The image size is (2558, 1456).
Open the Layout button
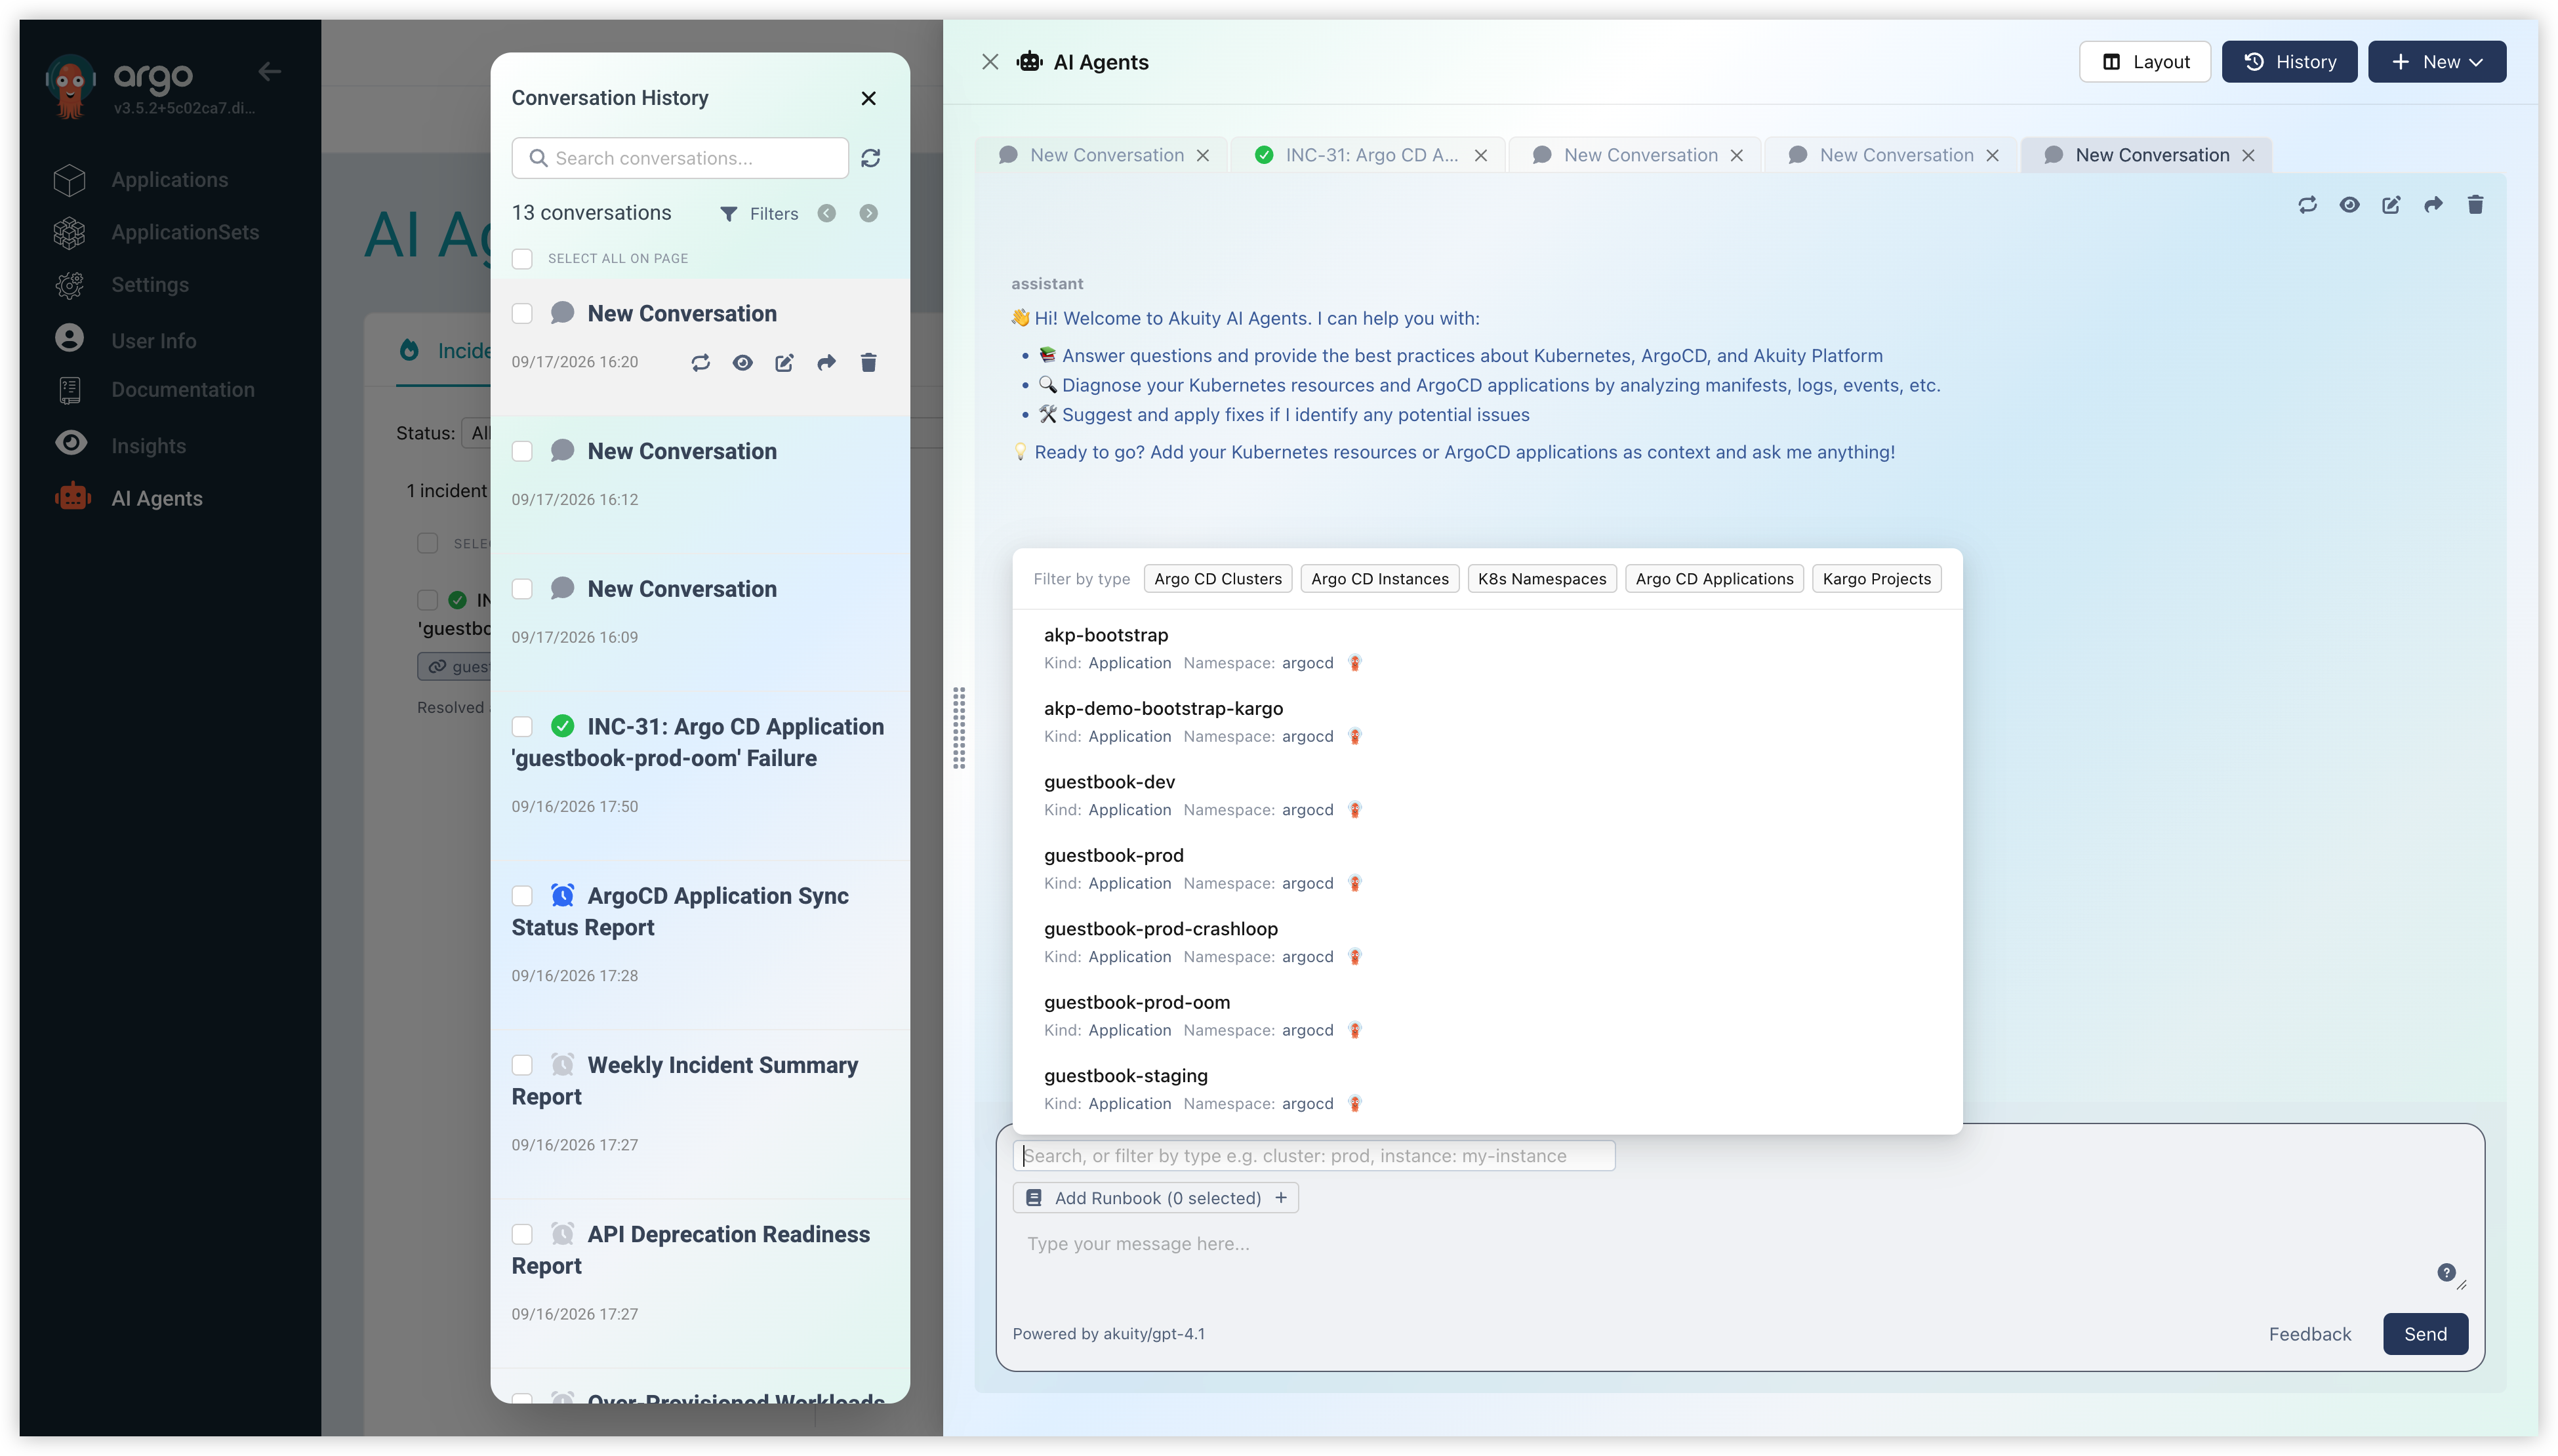click(2145, 62)
